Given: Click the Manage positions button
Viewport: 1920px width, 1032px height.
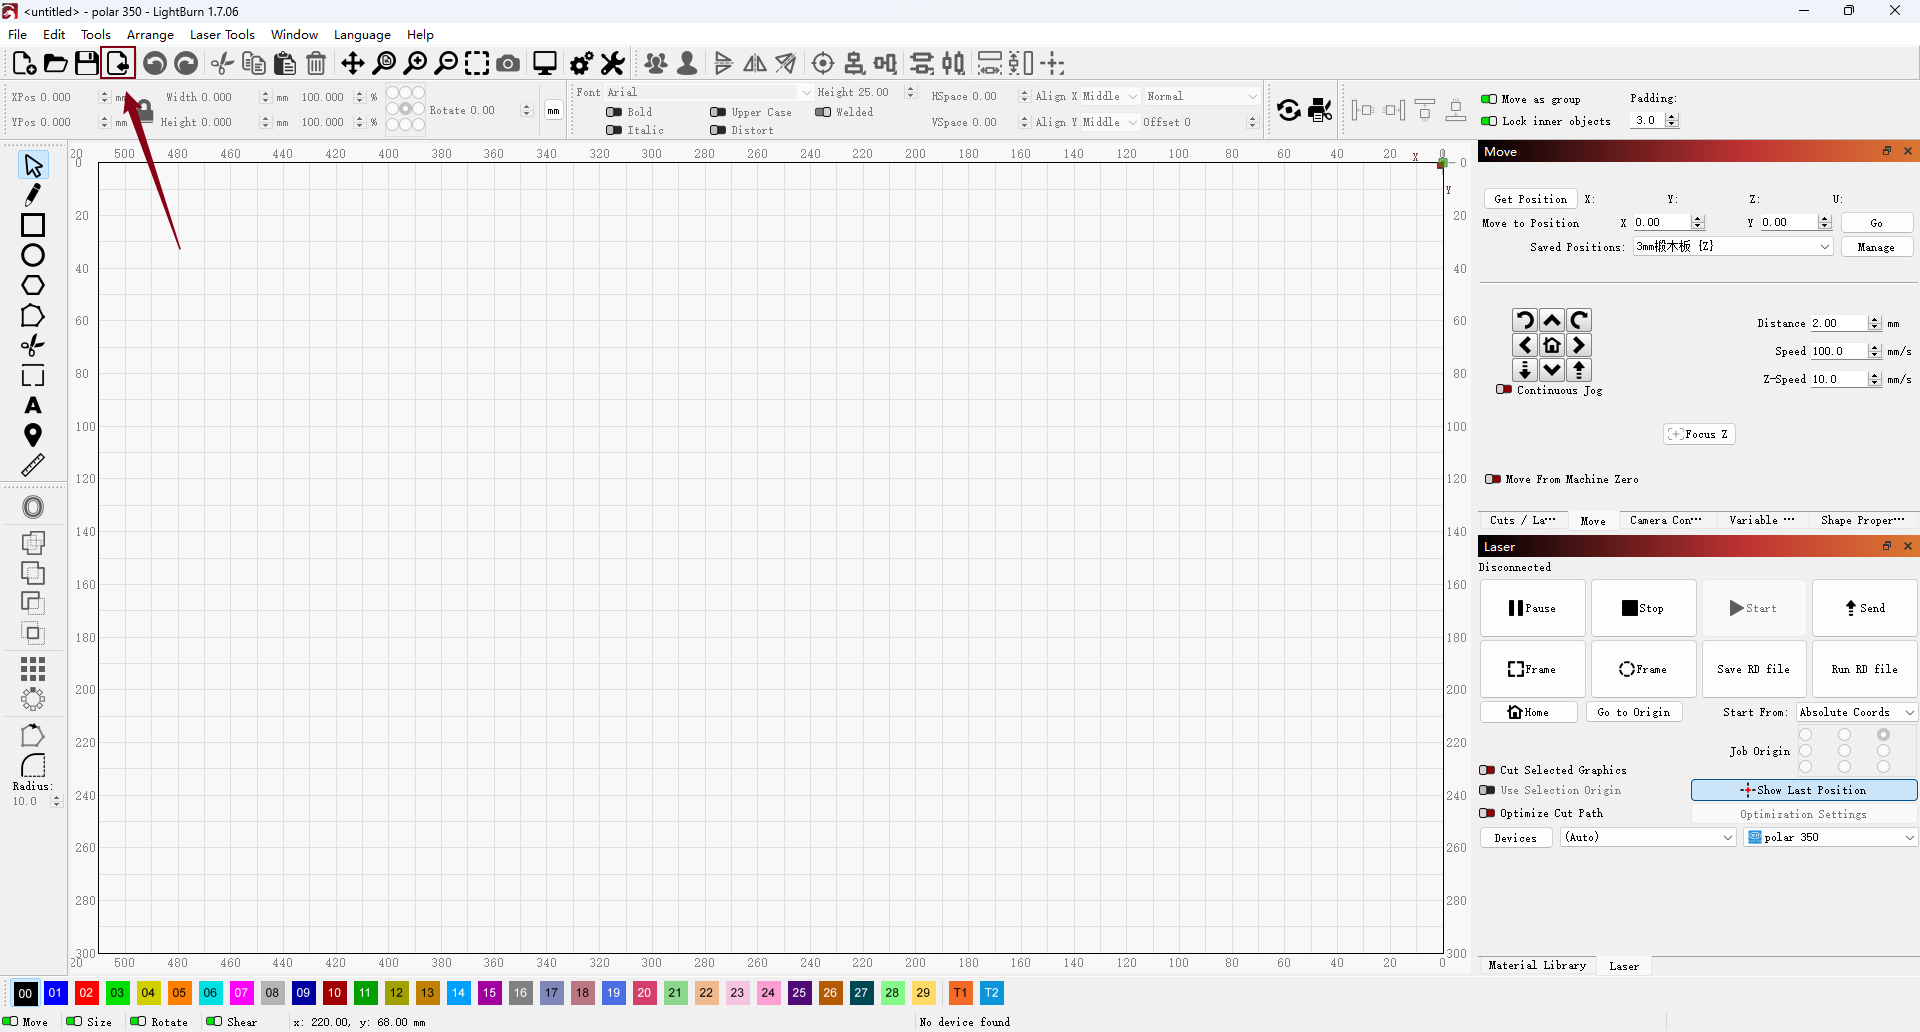Looking at the screenshot, I should point(1876,247).
